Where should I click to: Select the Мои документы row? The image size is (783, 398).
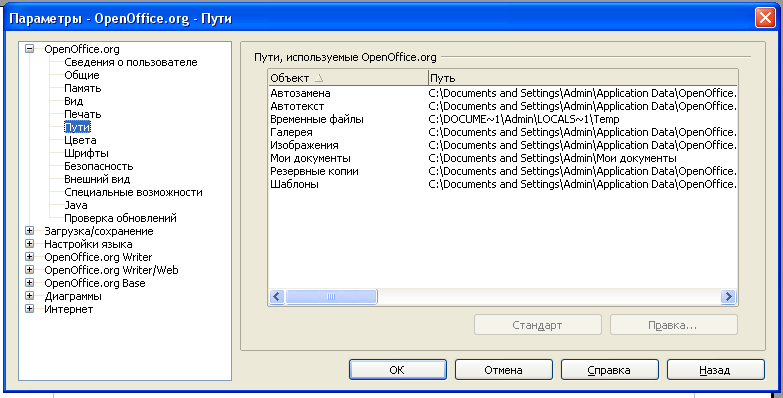pyautogui.click(x=502, y=158)
